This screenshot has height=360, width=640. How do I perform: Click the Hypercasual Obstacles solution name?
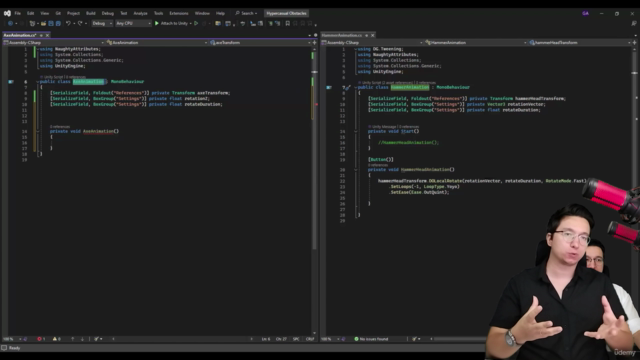pos(286,13)
